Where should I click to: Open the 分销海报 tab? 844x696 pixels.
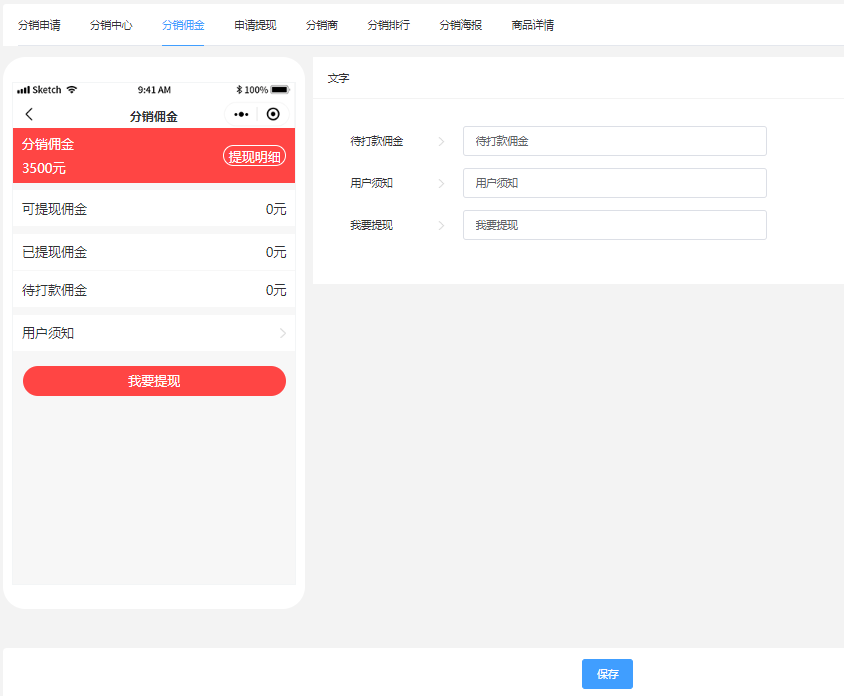click(461, 25)
